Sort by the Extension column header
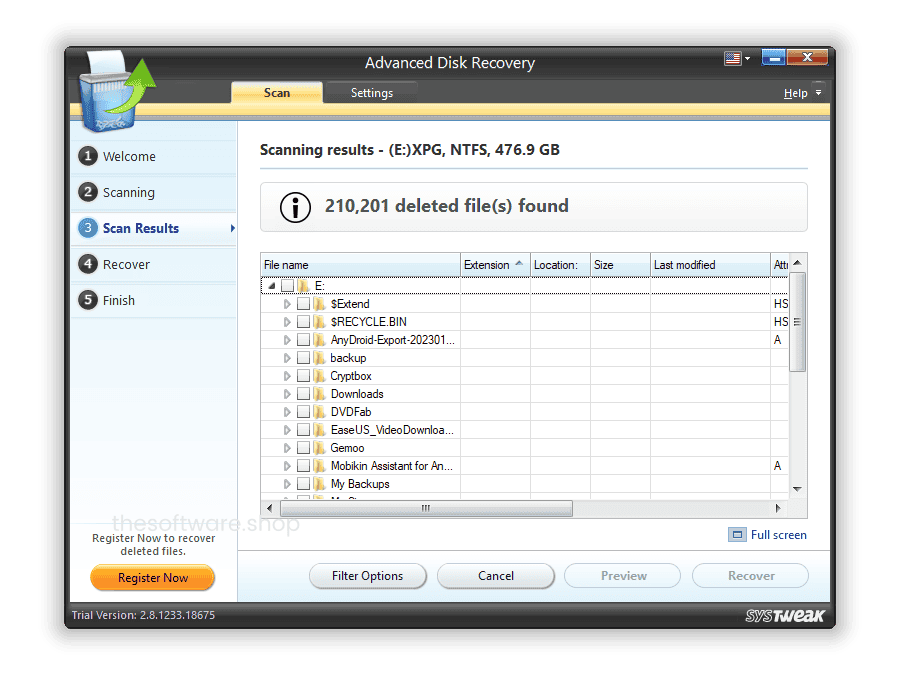 (494, 265)
